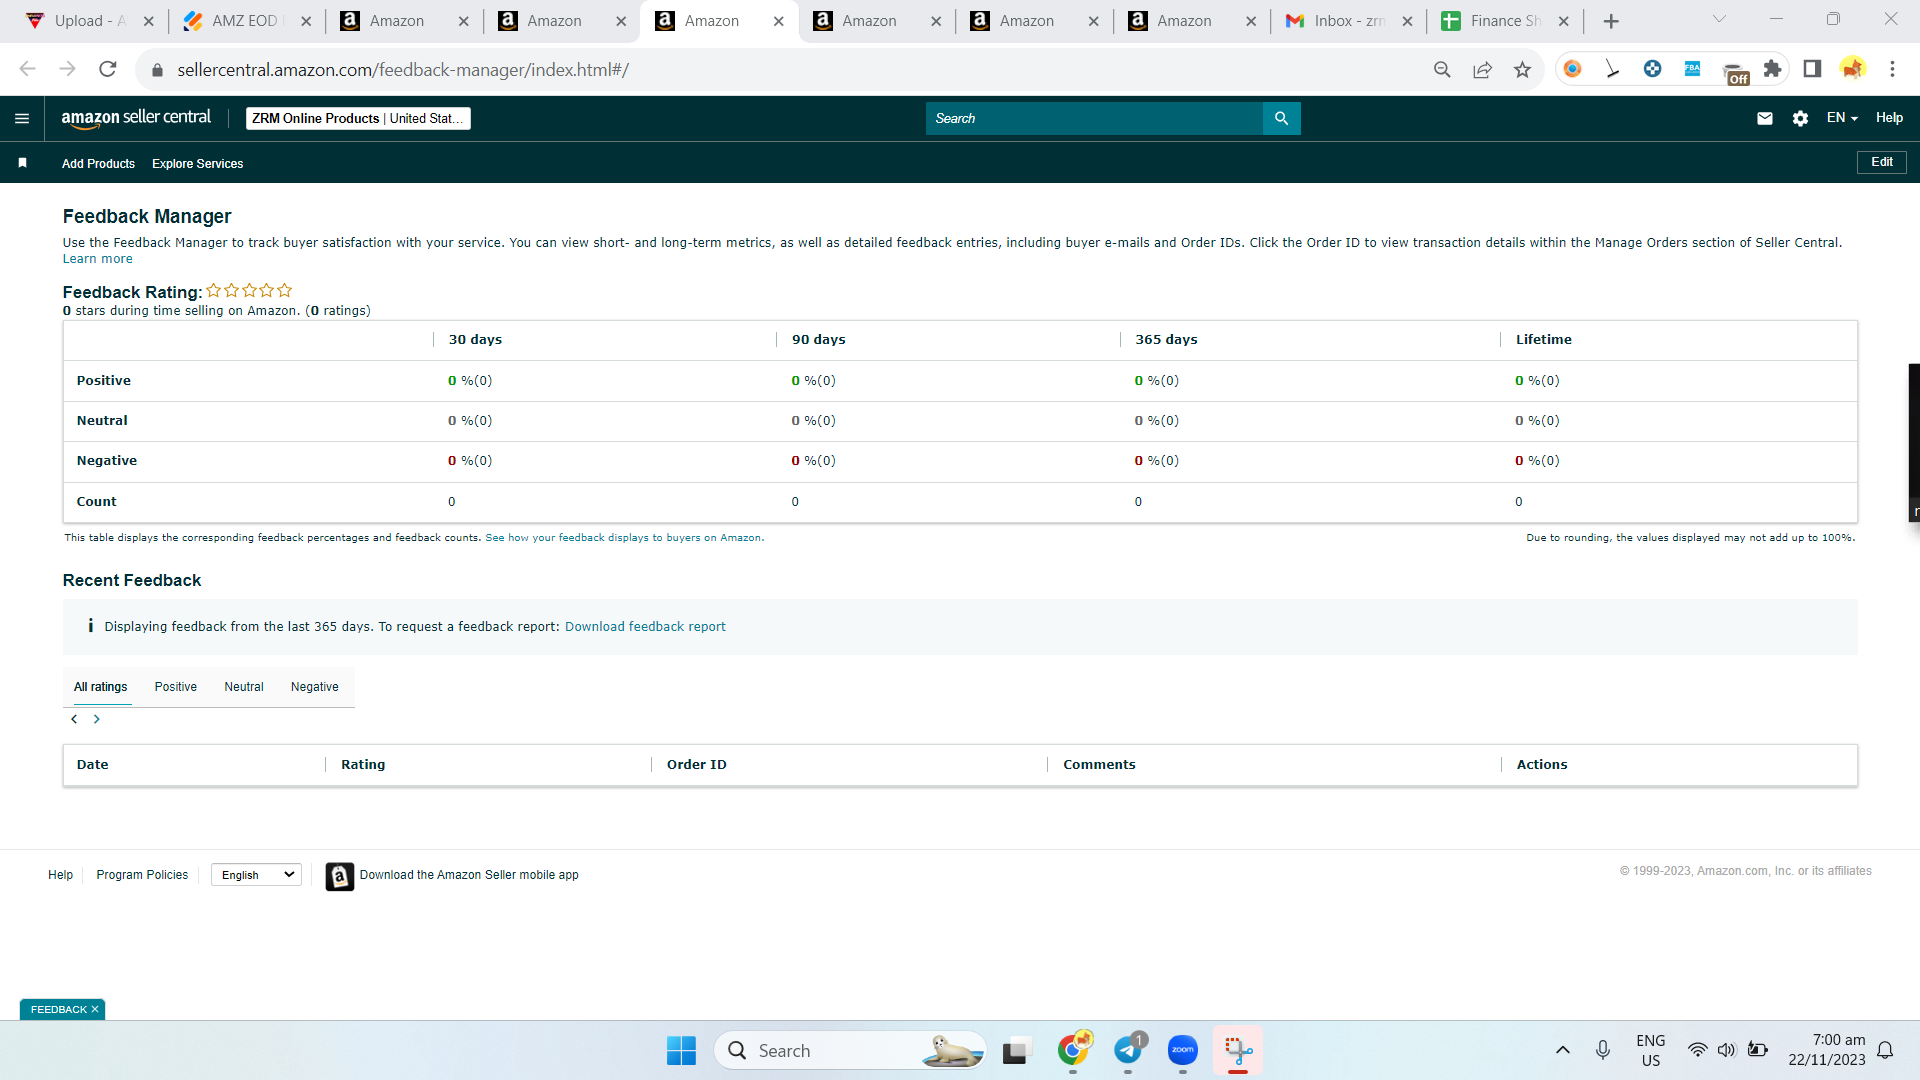
Task: Switch to the AMZ EOD browser tab
Action: pyautogui.click(x=247, y=21)
